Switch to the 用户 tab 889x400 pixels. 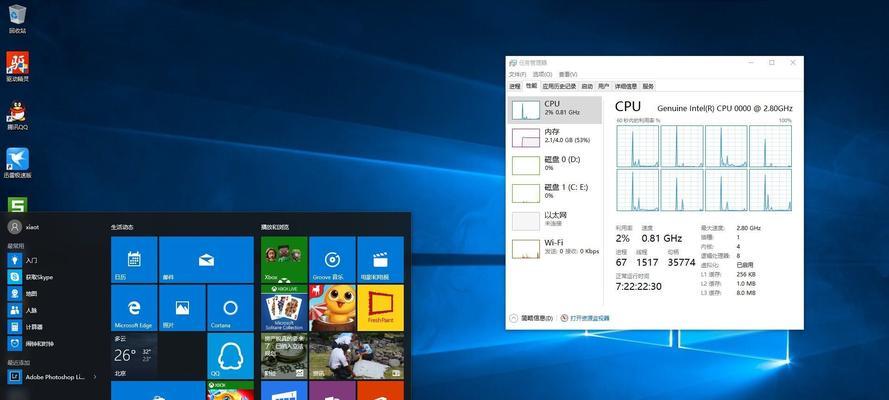[604, 86]
